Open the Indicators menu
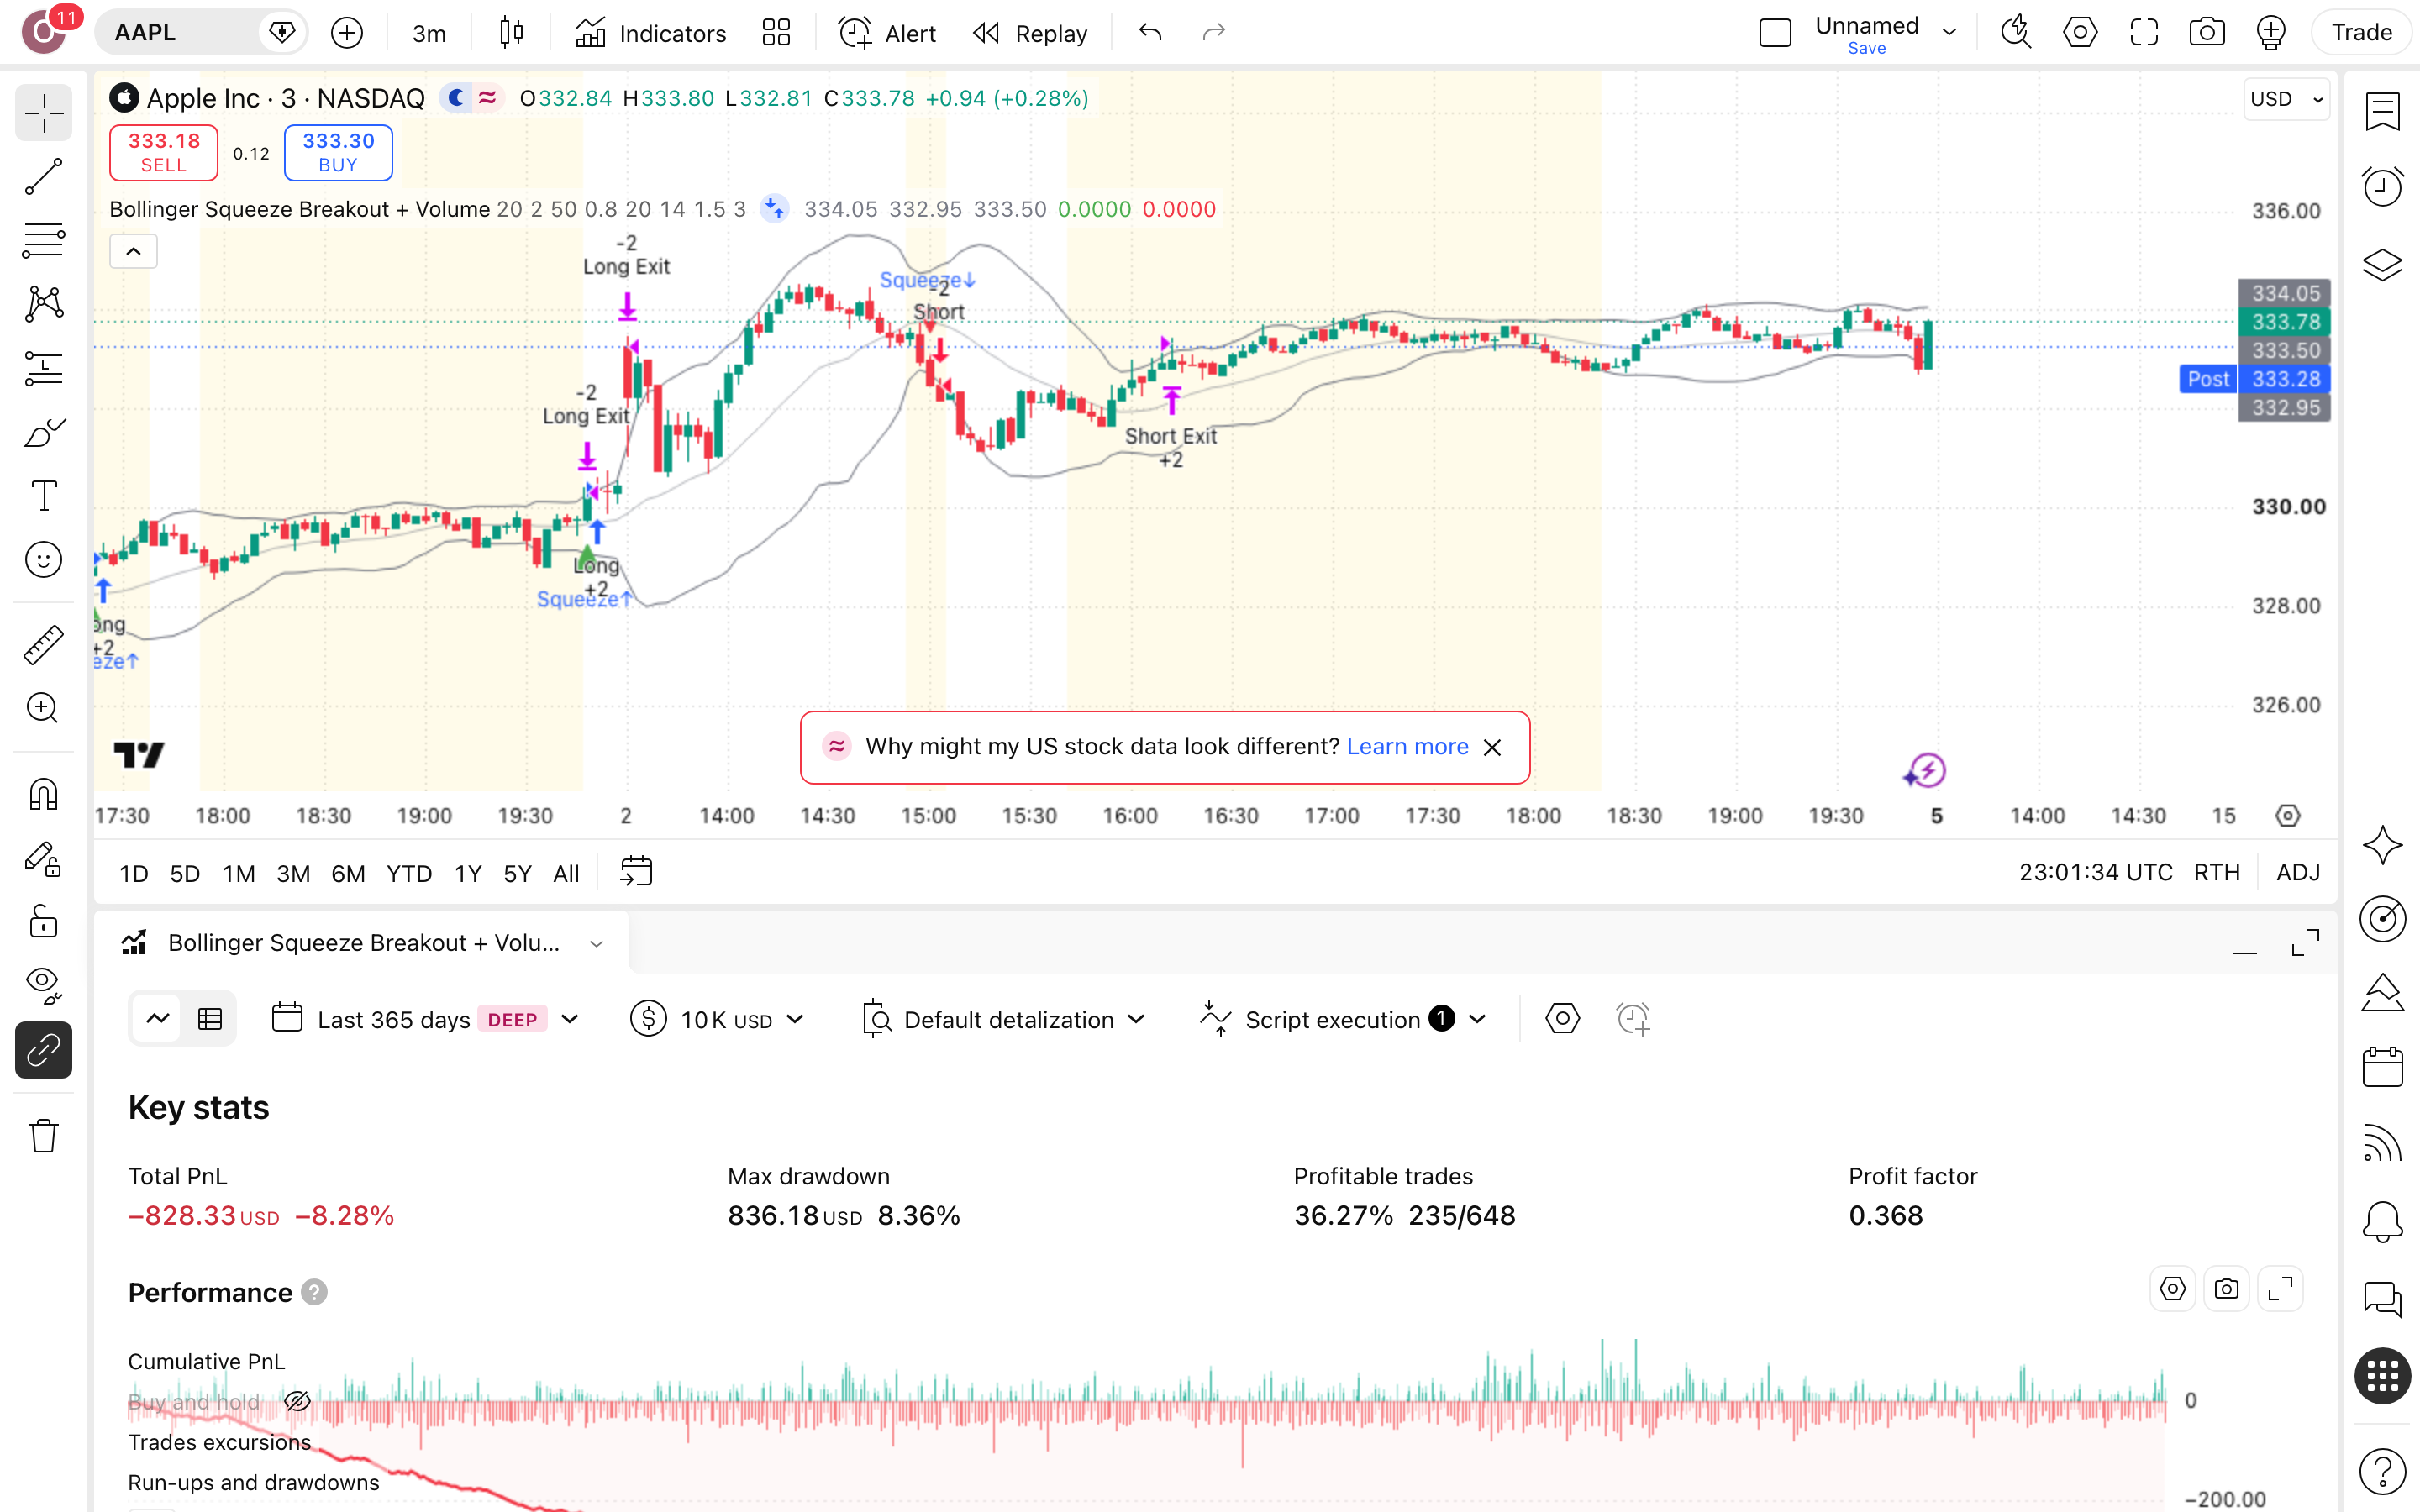The width and height of the screenshot is (2420, 1512). (x=651, y=33)
